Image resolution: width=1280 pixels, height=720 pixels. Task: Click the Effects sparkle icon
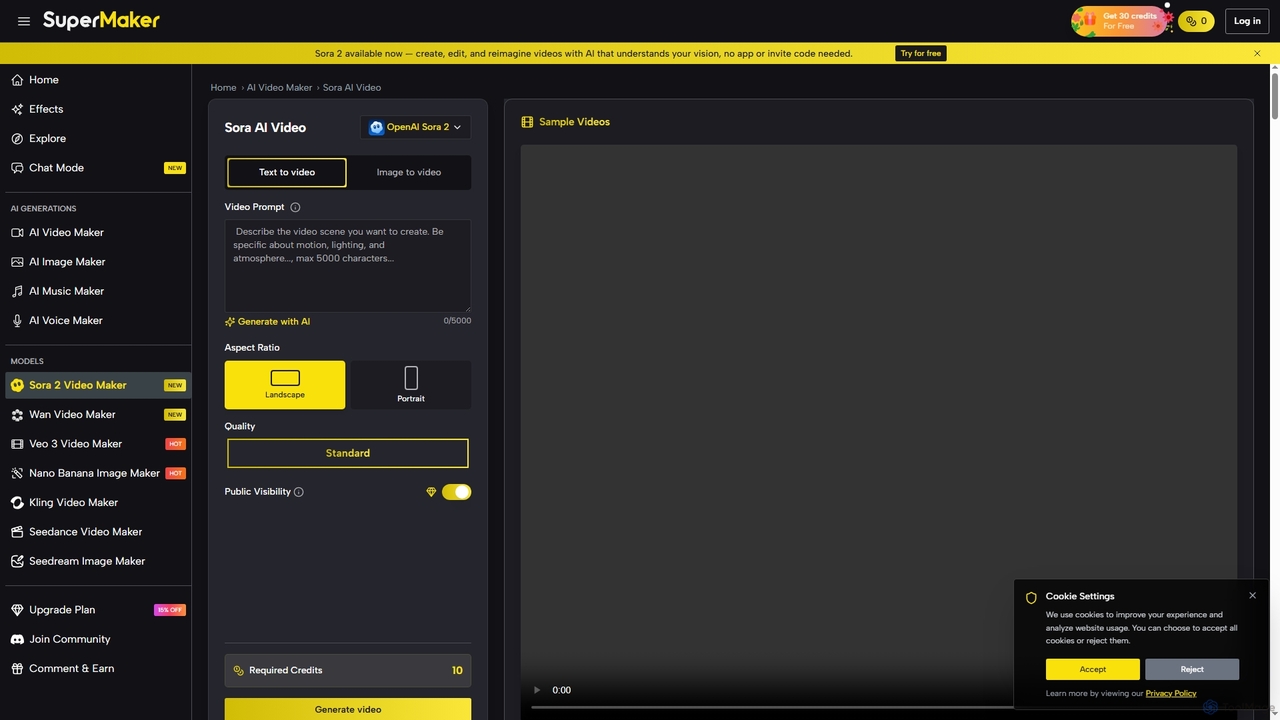click(17, 109)
